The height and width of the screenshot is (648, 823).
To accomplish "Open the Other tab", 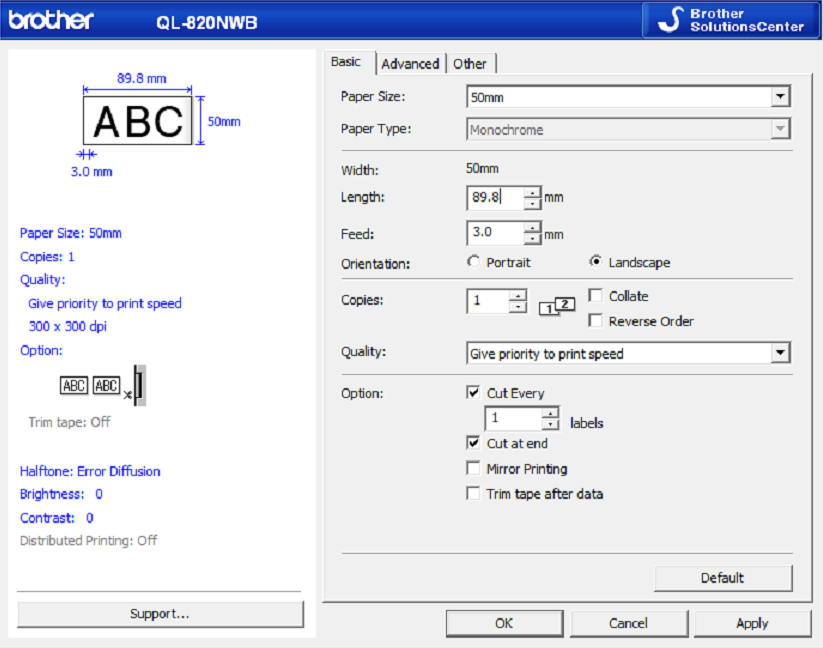I will coord(469,64).
